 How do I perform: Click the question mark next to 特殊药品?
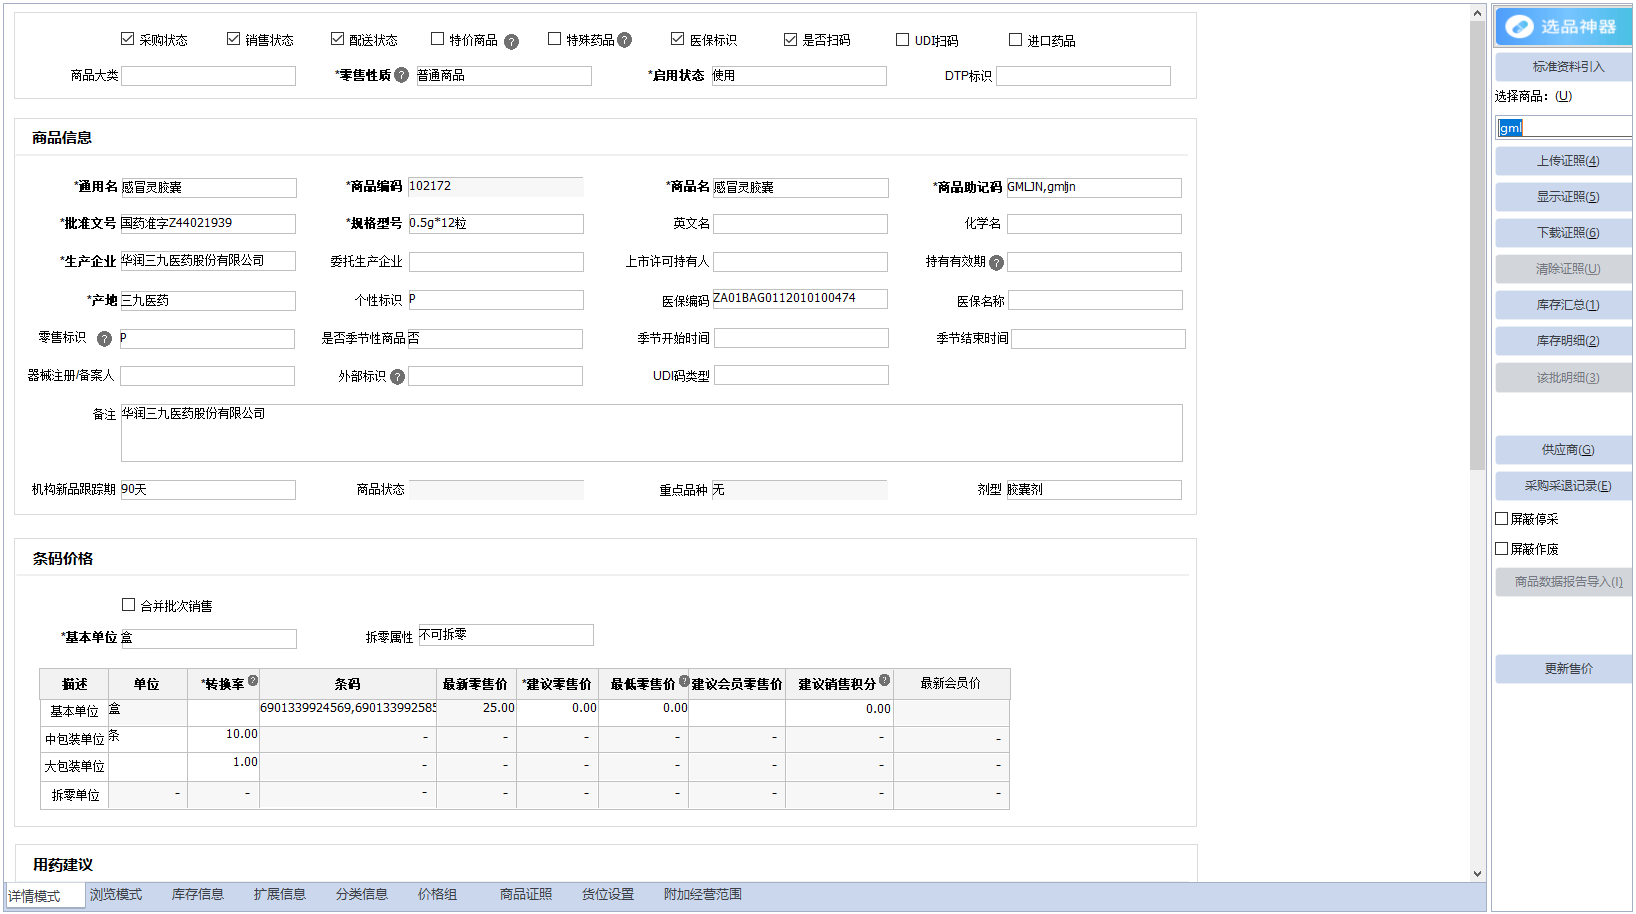625,40
